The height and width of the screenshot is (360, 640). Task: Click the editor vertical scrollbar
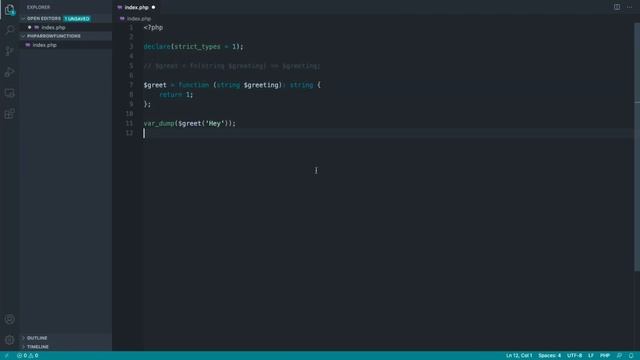(637, 147)
